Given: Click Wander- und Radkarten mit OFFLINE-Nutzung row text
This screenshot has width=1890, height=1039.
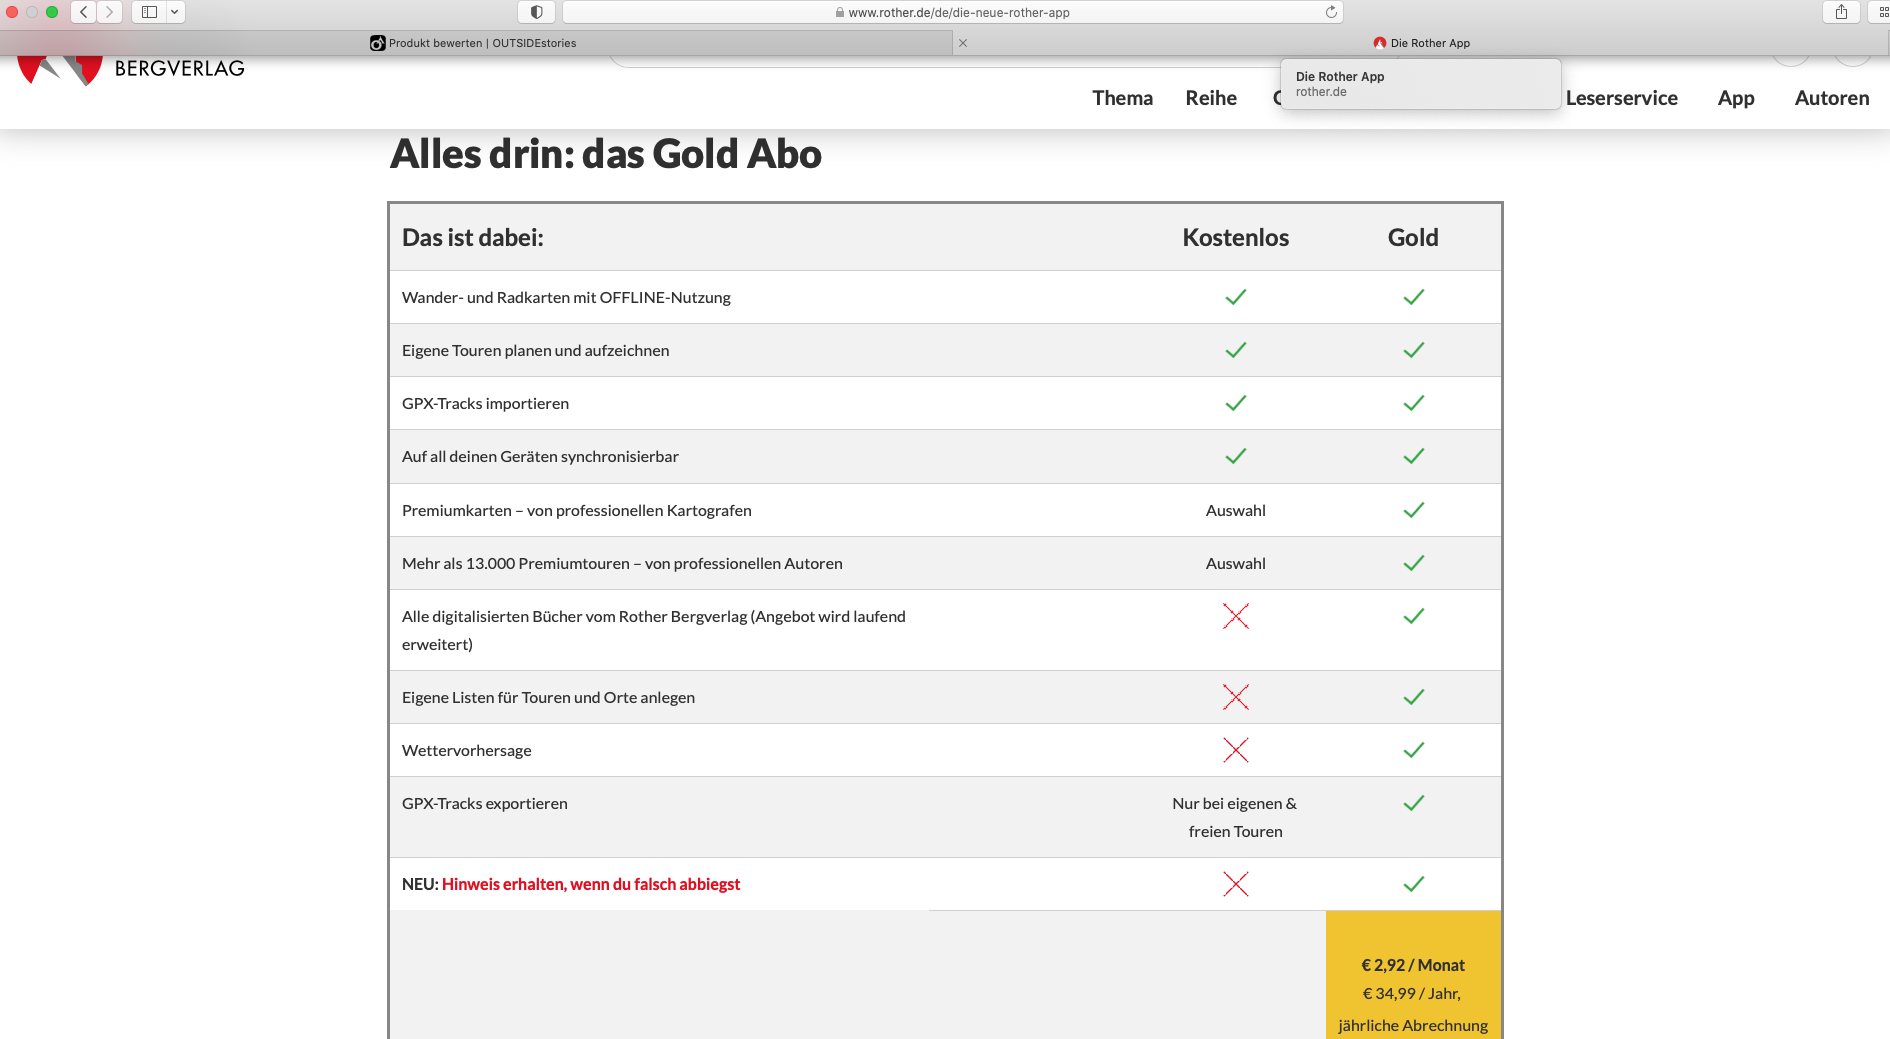Looking at the screenshot, I should (566, 298).
